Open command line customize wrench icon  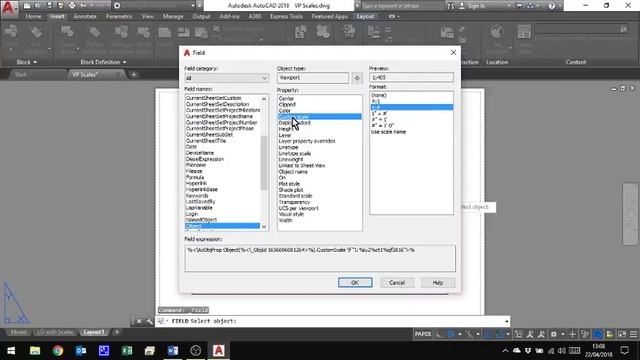click(149, 321)
